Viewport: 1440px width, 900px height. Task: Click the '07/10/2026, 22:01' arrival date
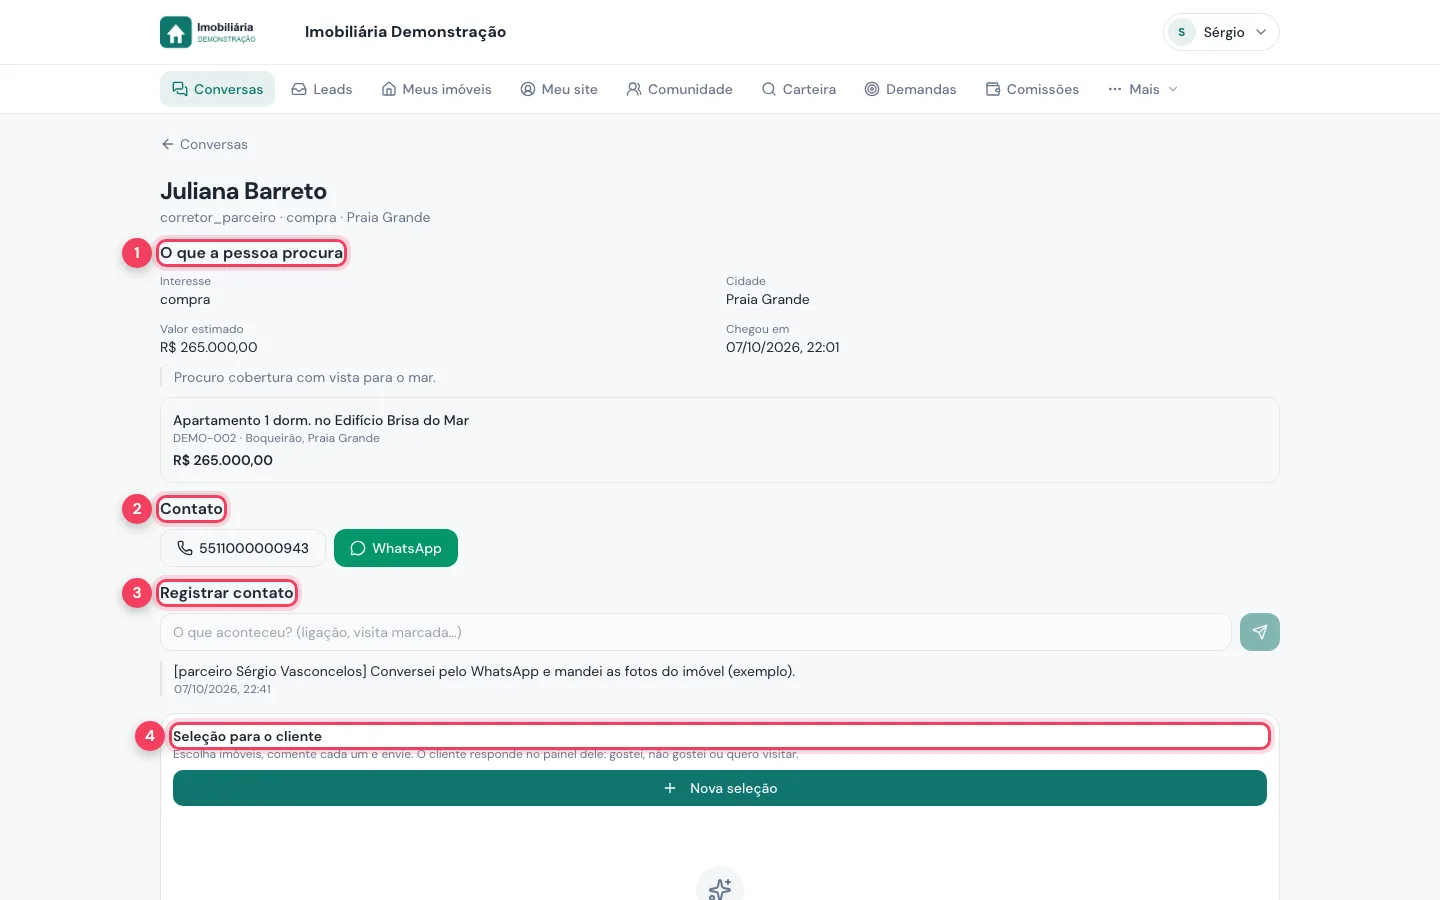point(783,347)
